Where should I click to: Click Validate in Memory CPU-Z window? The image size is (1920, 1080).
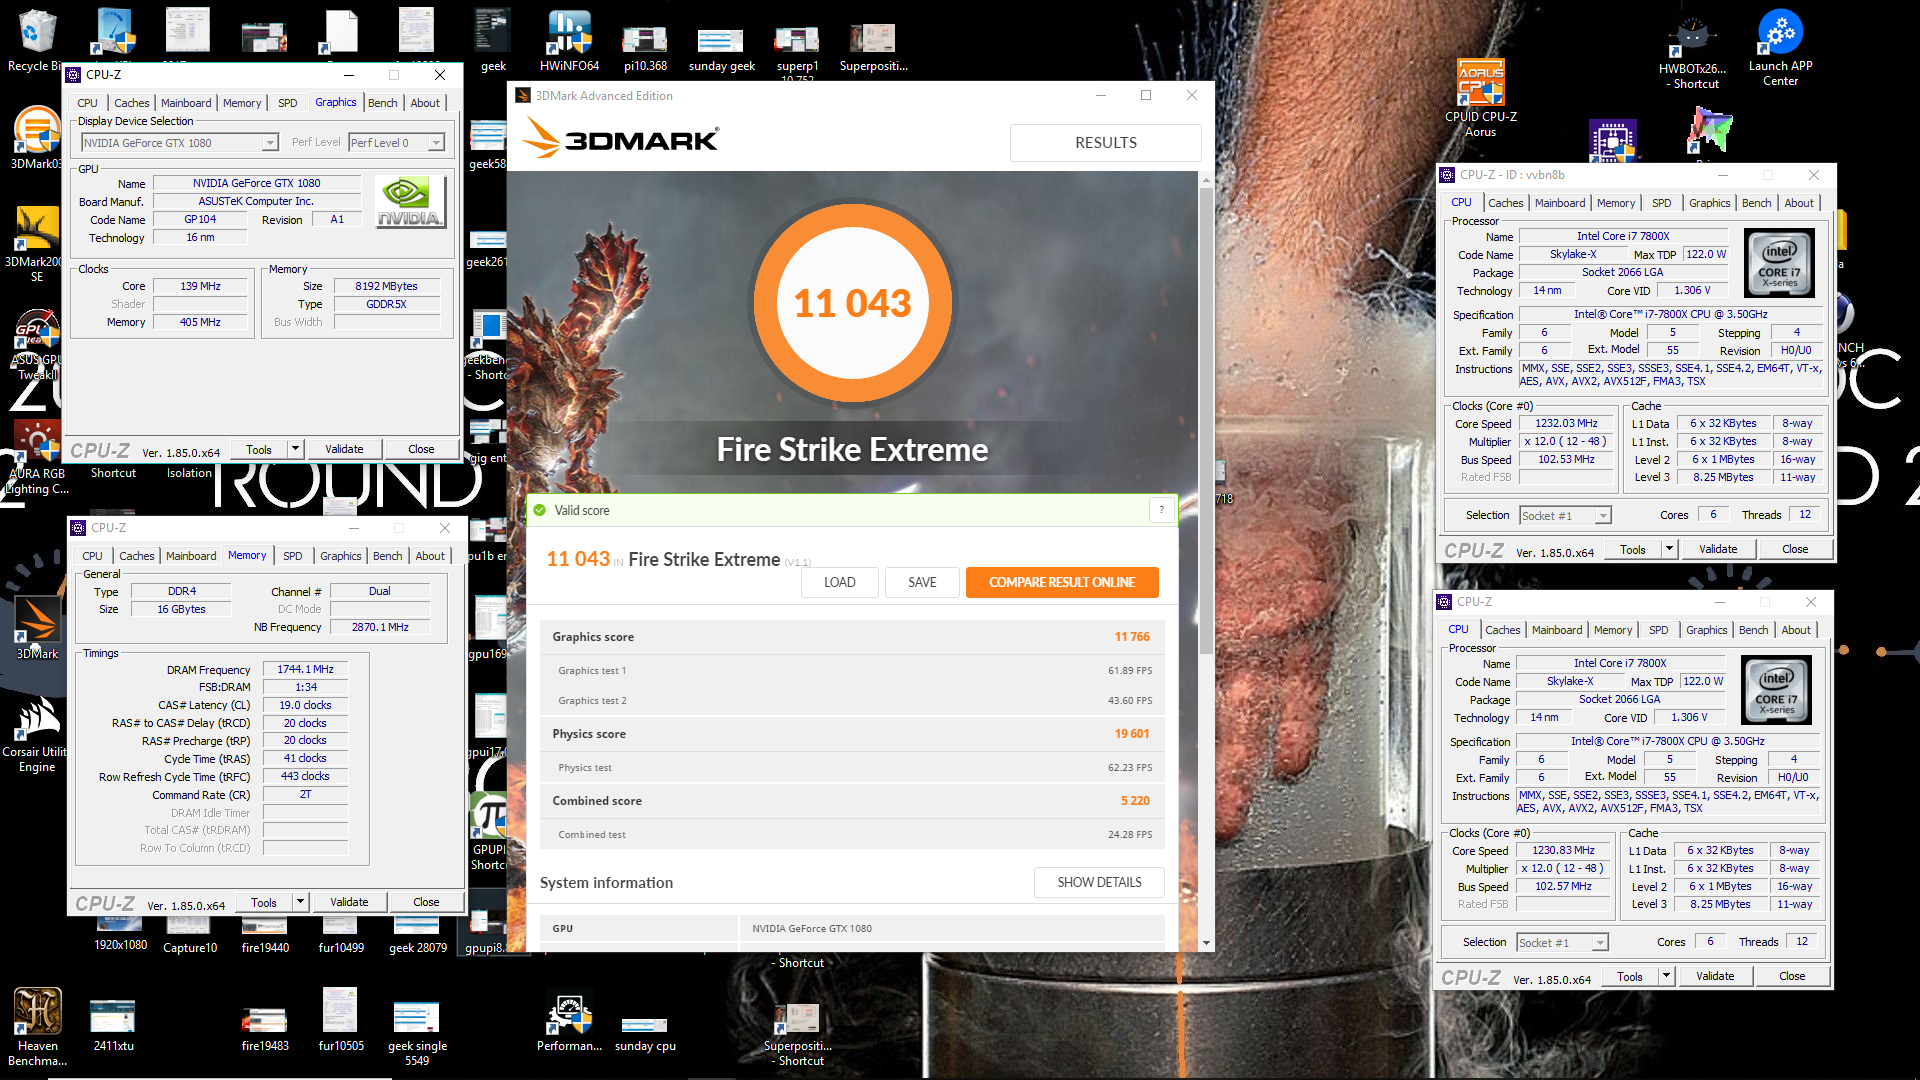349,902
